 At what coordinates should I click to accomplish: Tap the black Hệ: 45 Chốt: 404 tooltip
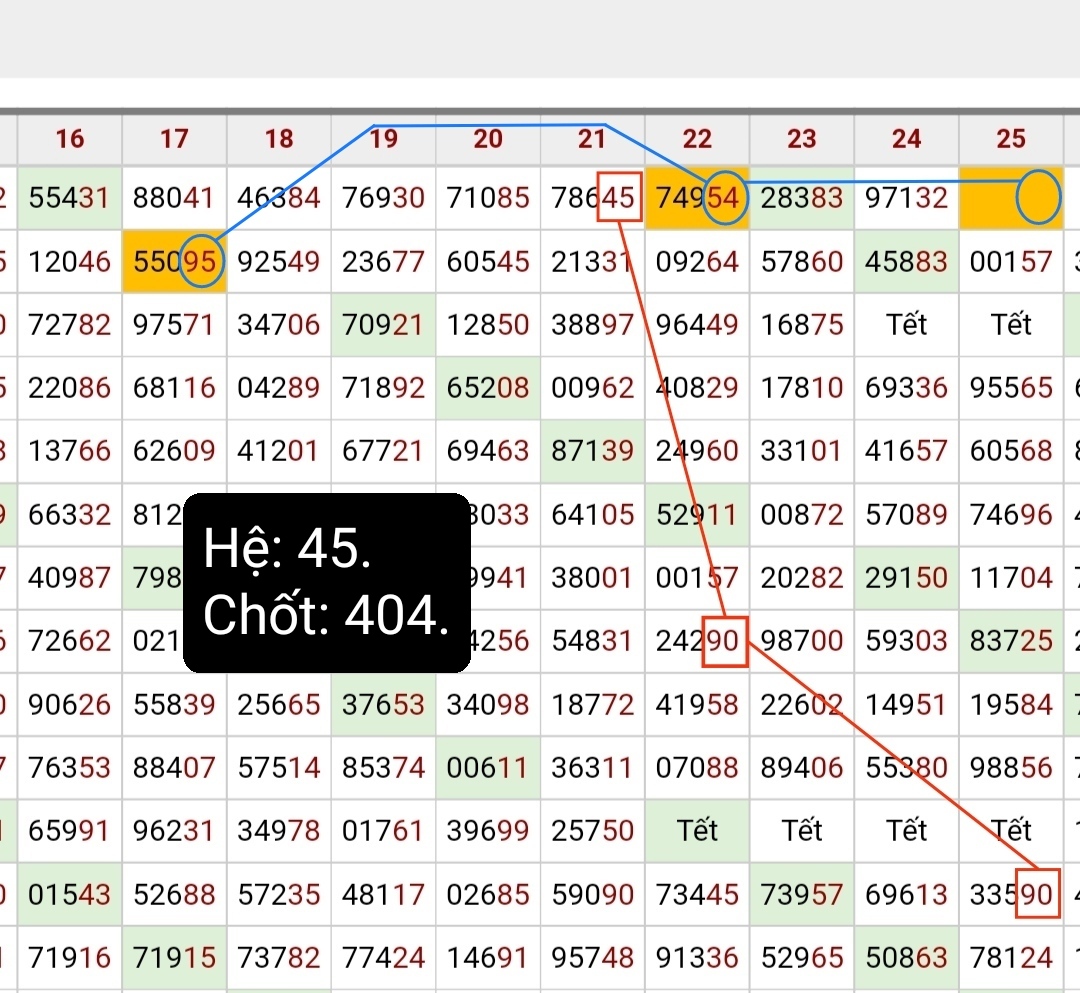pos(326,583)
